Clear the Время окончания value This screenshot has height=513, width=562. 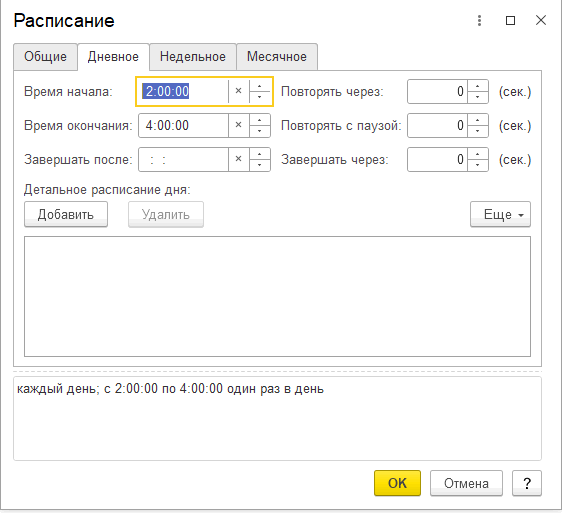click(238, 125)
